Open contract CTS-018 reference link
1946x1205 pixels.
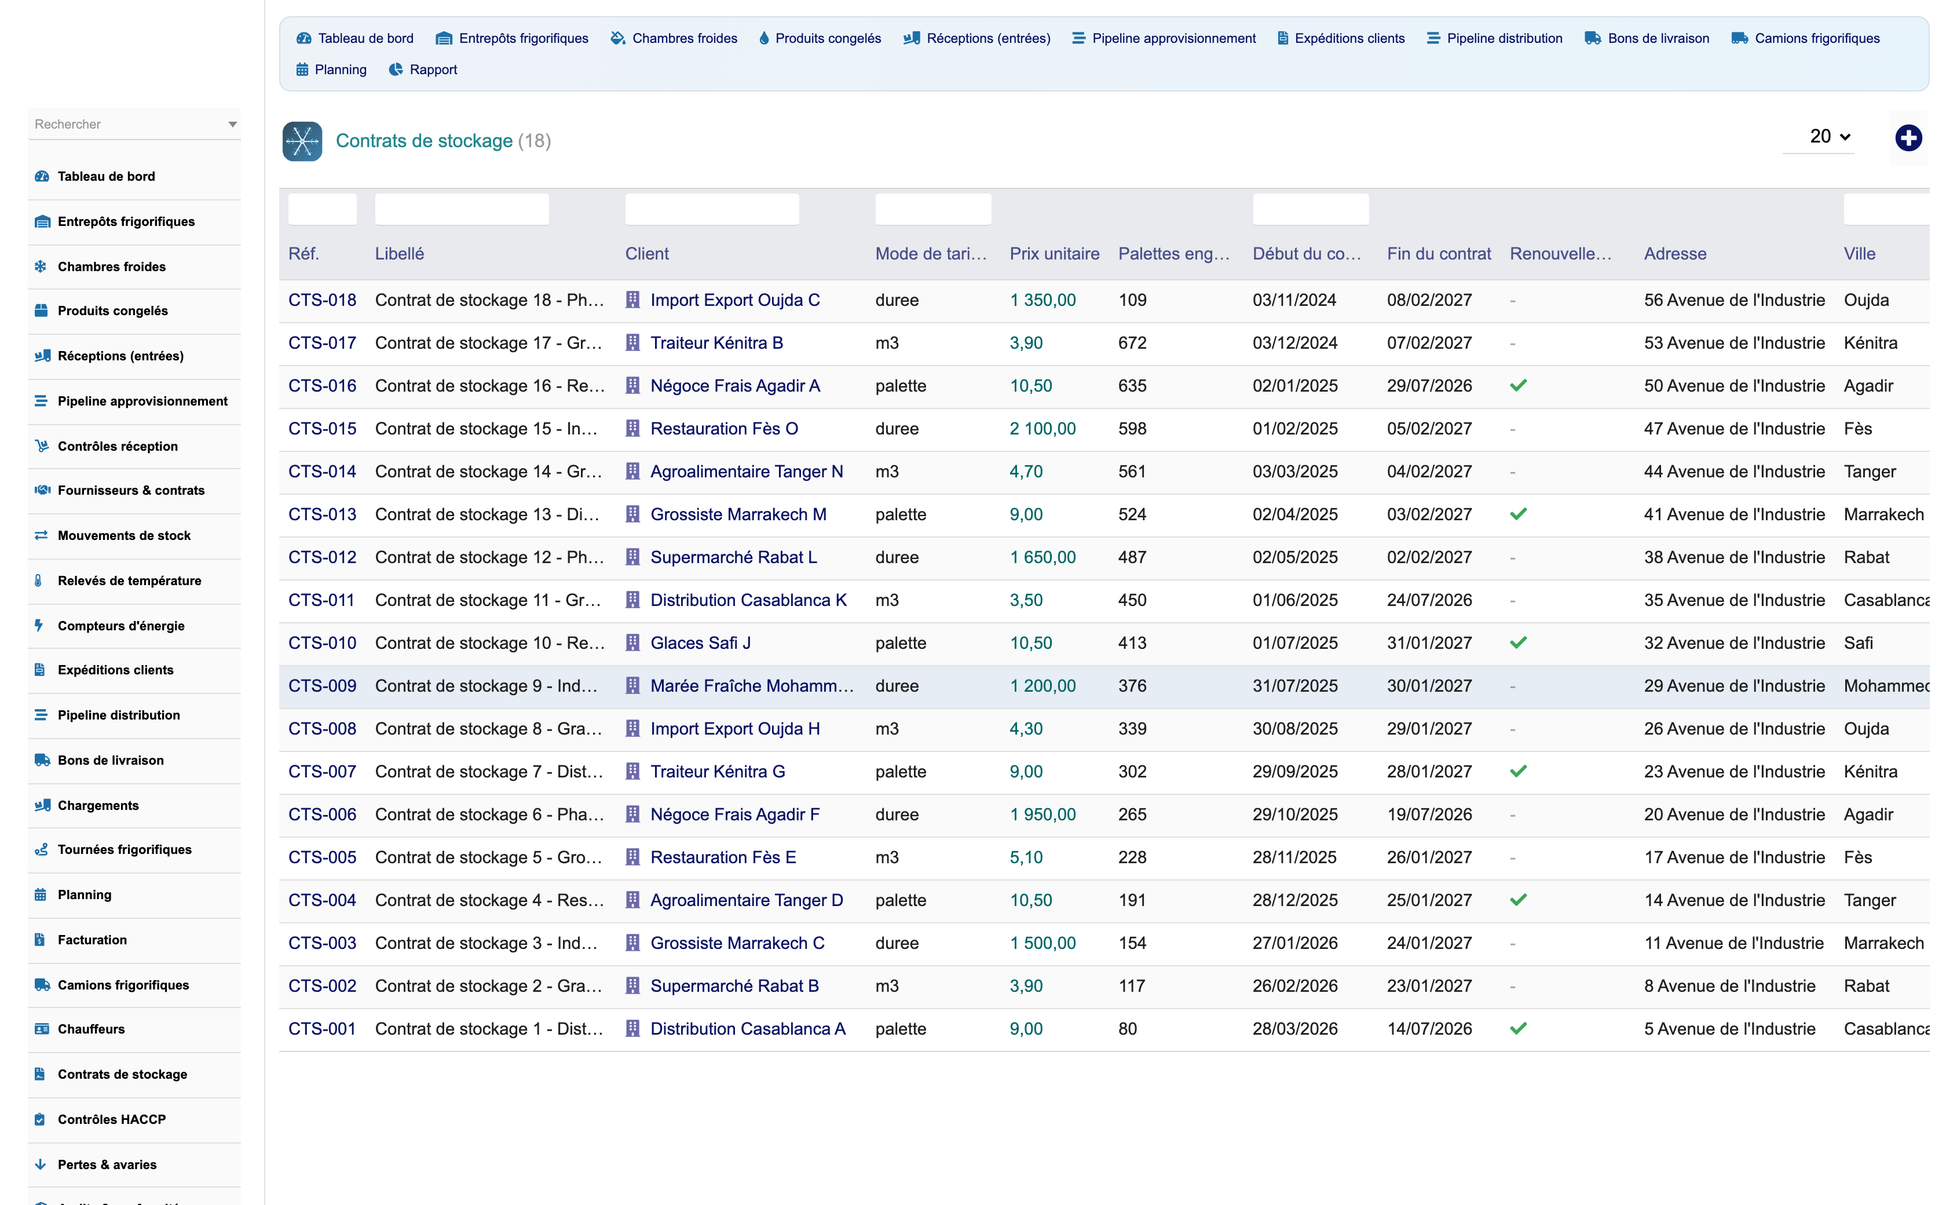pos(322,300)
